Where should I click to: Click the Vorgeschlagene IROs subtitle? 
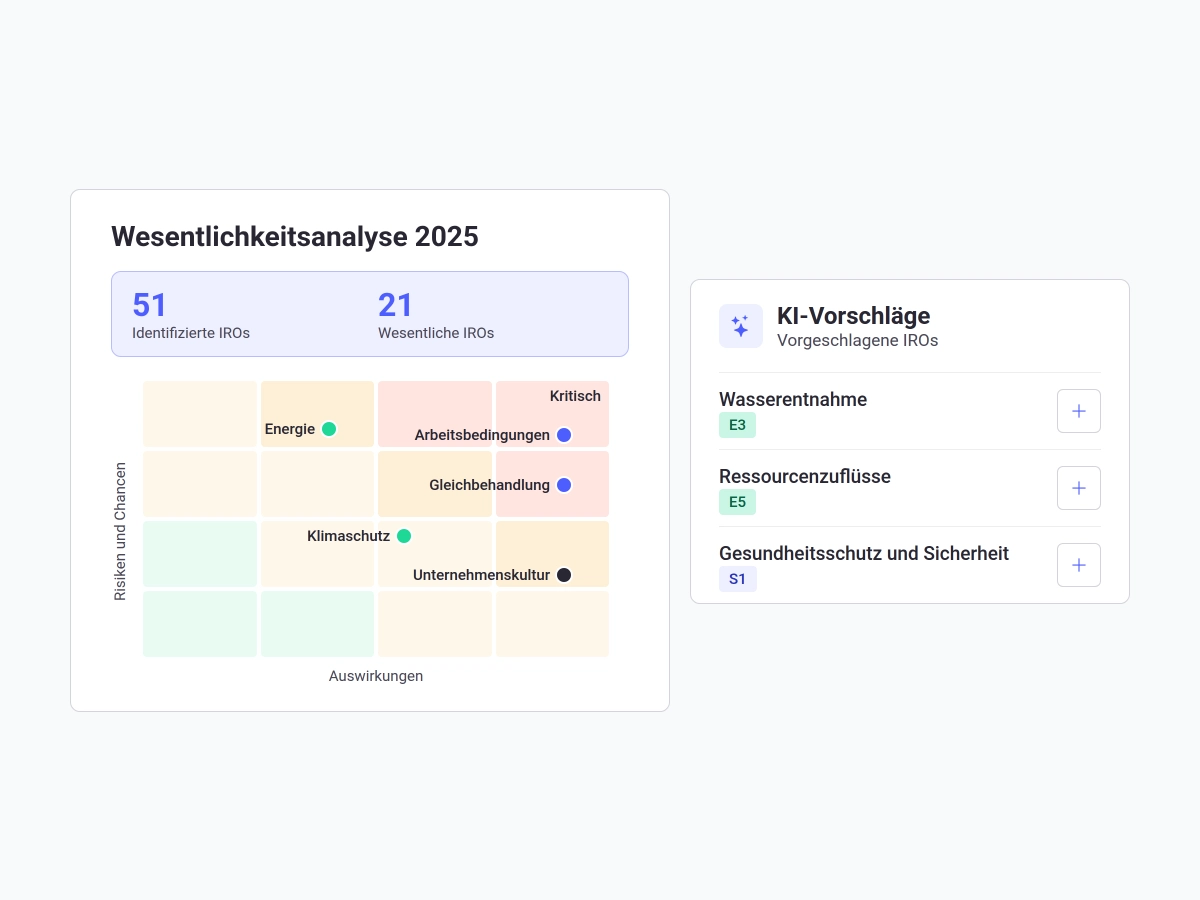[857, 340]
